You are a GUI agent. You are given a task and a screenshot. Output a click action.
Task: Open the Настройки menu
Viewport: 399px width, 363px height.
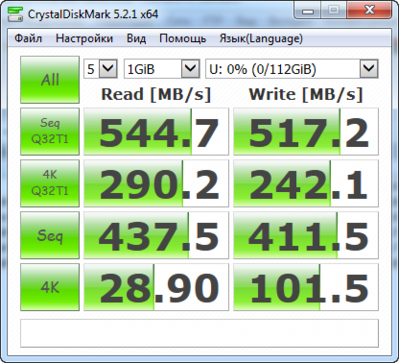(x=84, y=39)
